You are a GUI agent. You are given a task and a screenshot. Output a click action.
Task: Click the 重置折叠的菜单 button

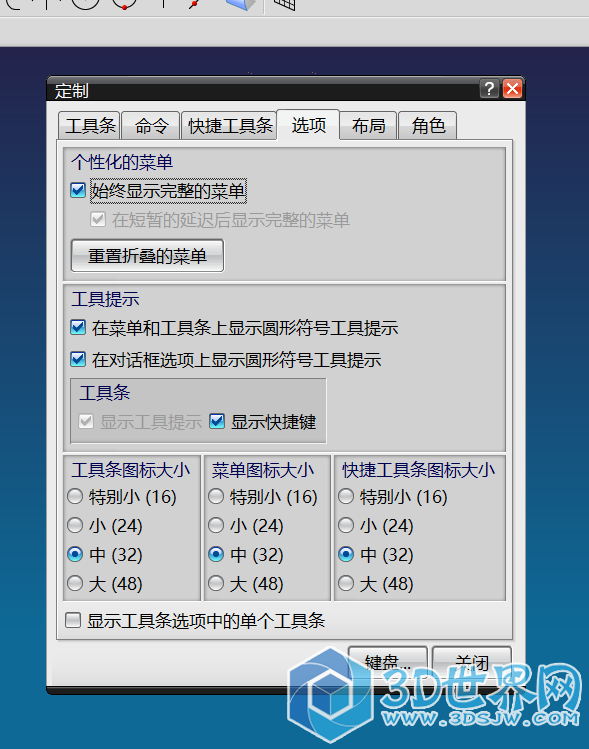tap(147, 256)
